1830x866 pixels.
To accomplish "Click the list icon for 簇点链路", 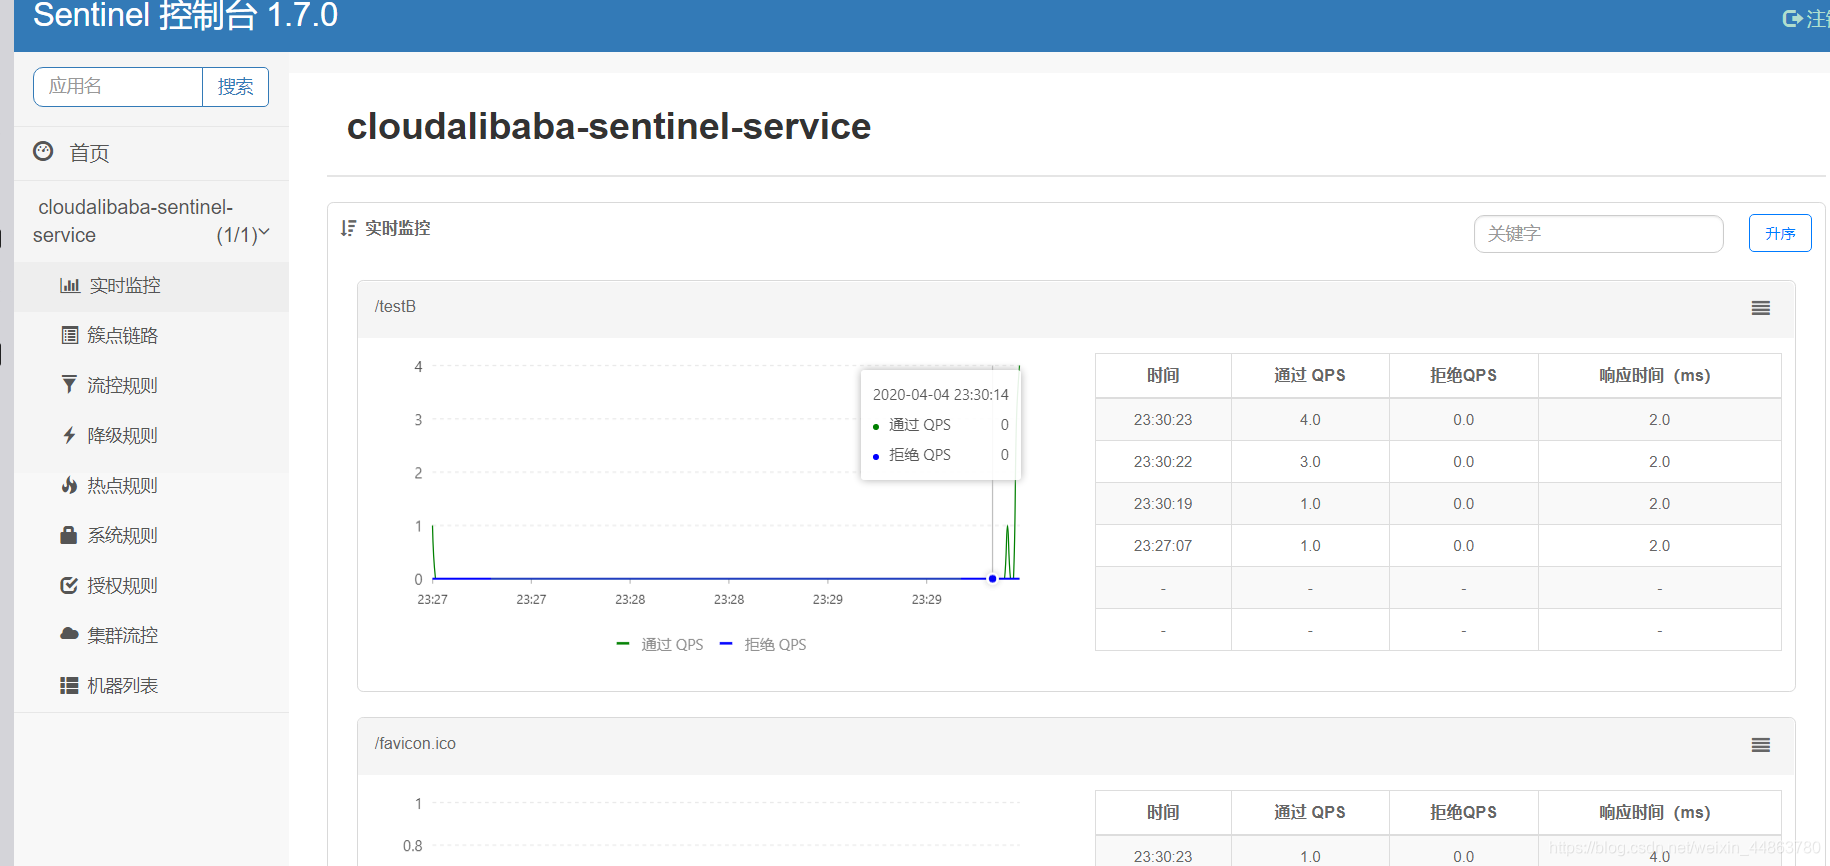I will pos(69,335).
